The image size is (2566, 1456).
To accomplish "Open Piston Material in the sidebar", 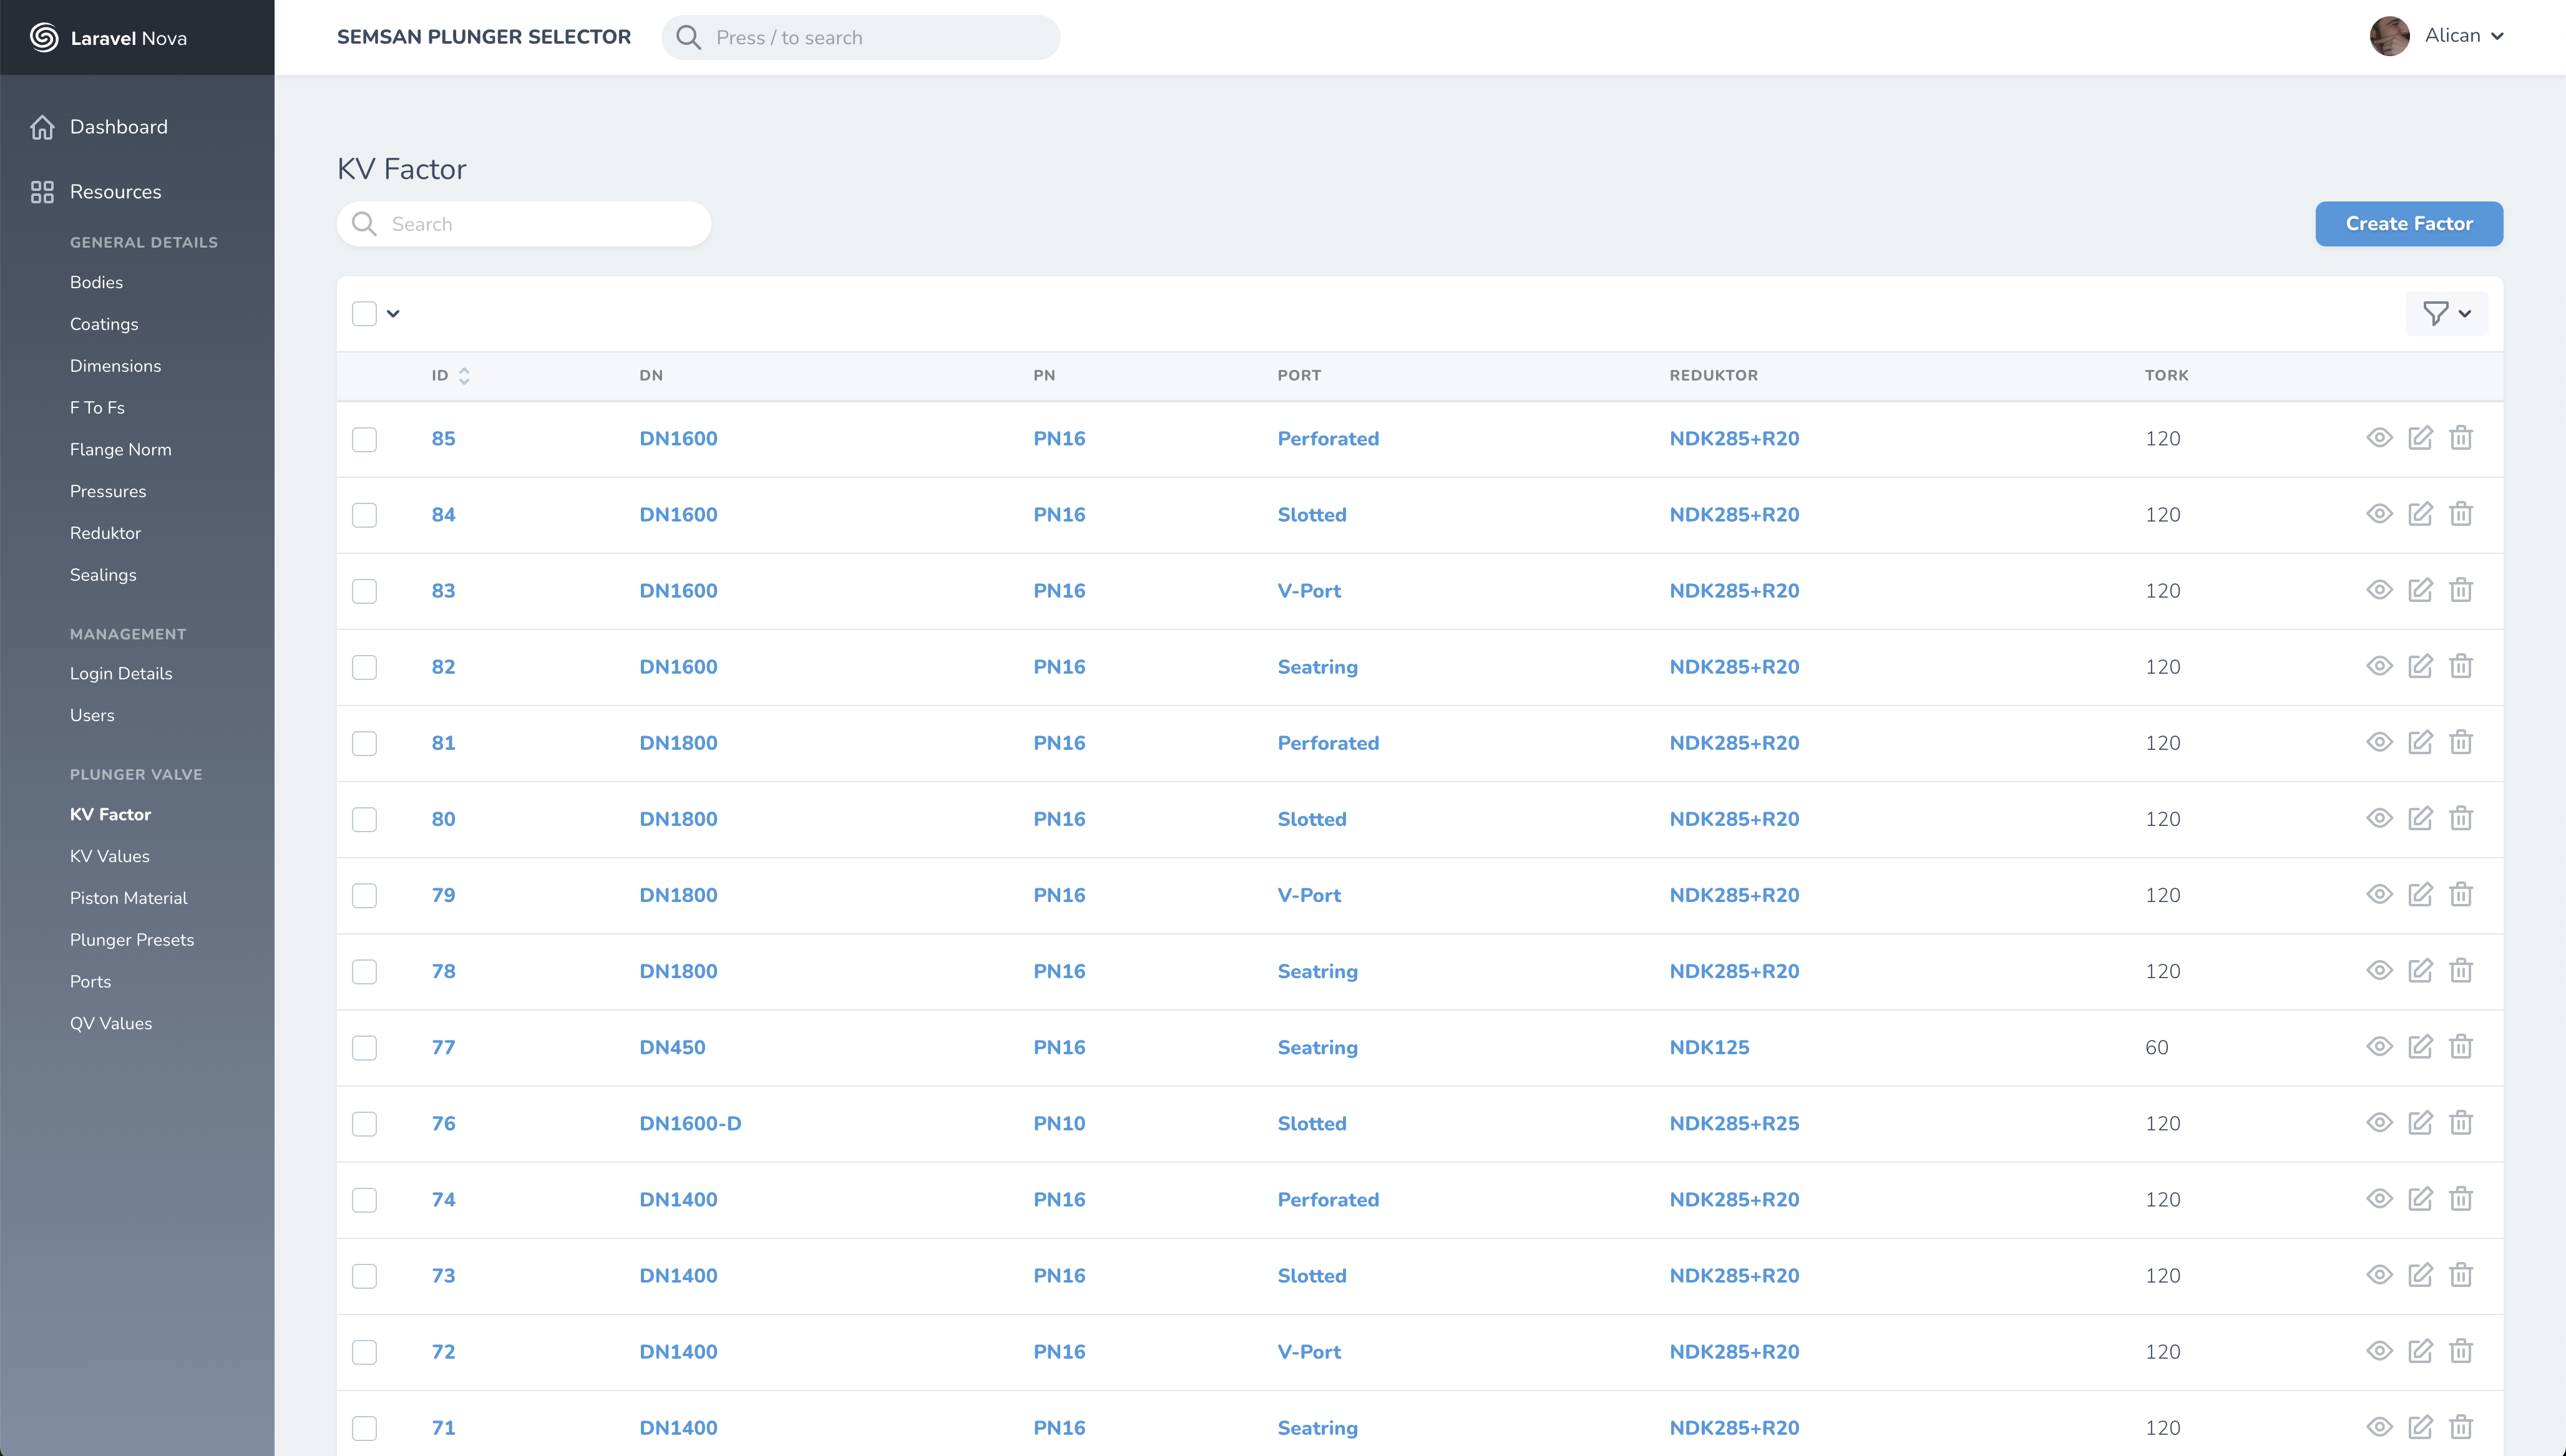I will [x=128, y=898].
